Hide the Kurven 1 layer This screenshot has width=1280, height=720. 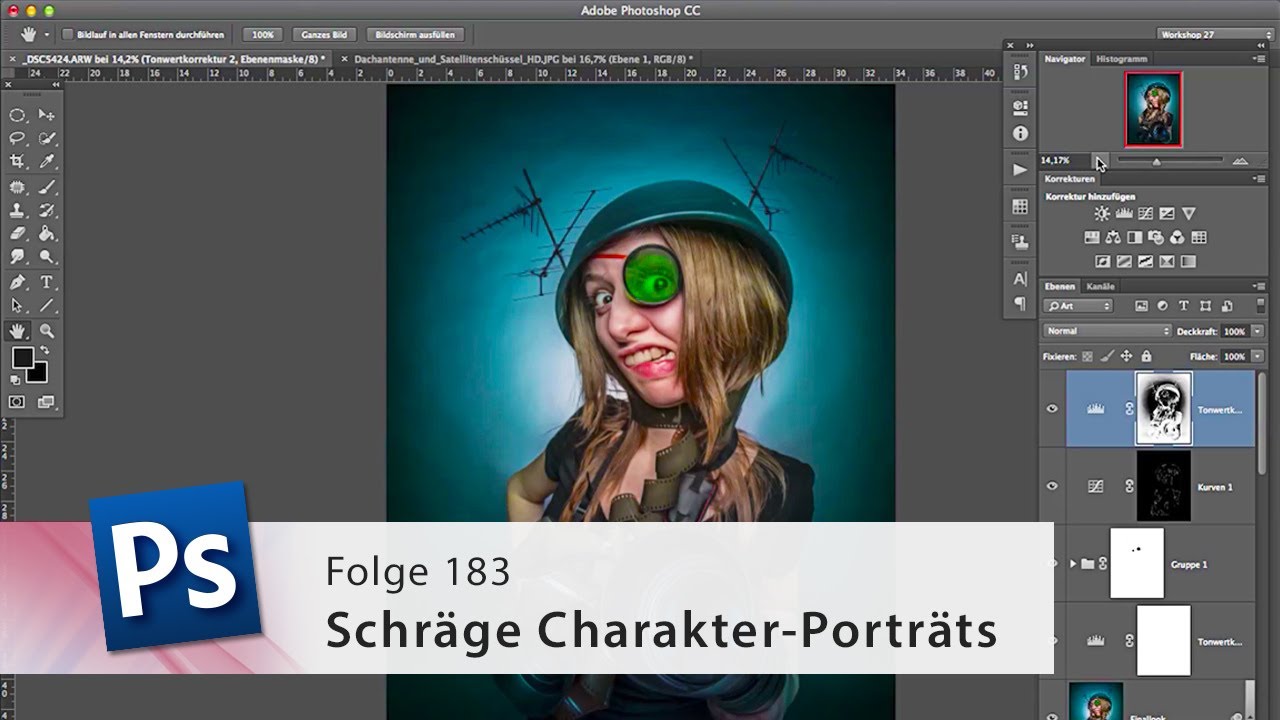coord(1052,486)
